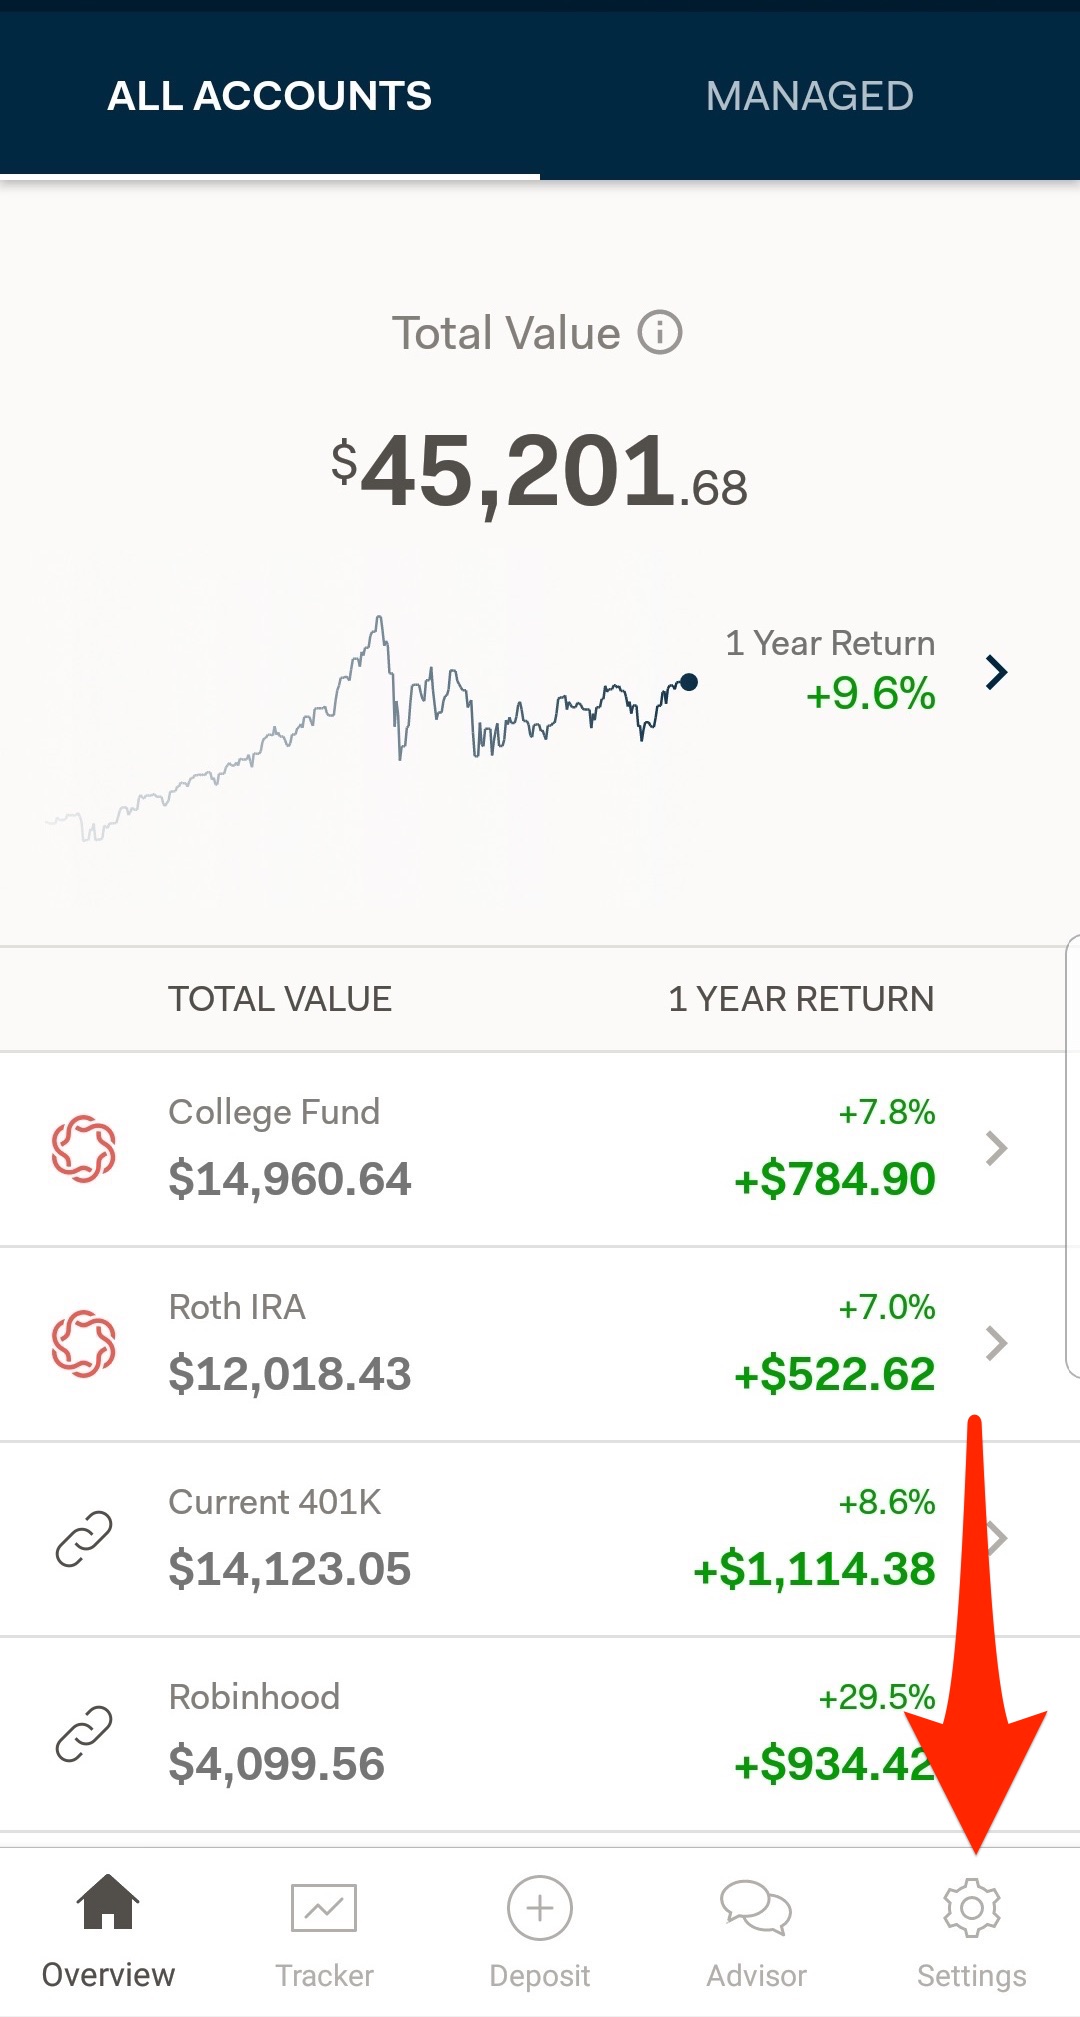Tap the Current 401K link chain icon
The image size is (1080, 2017).
coord(84,1539)
